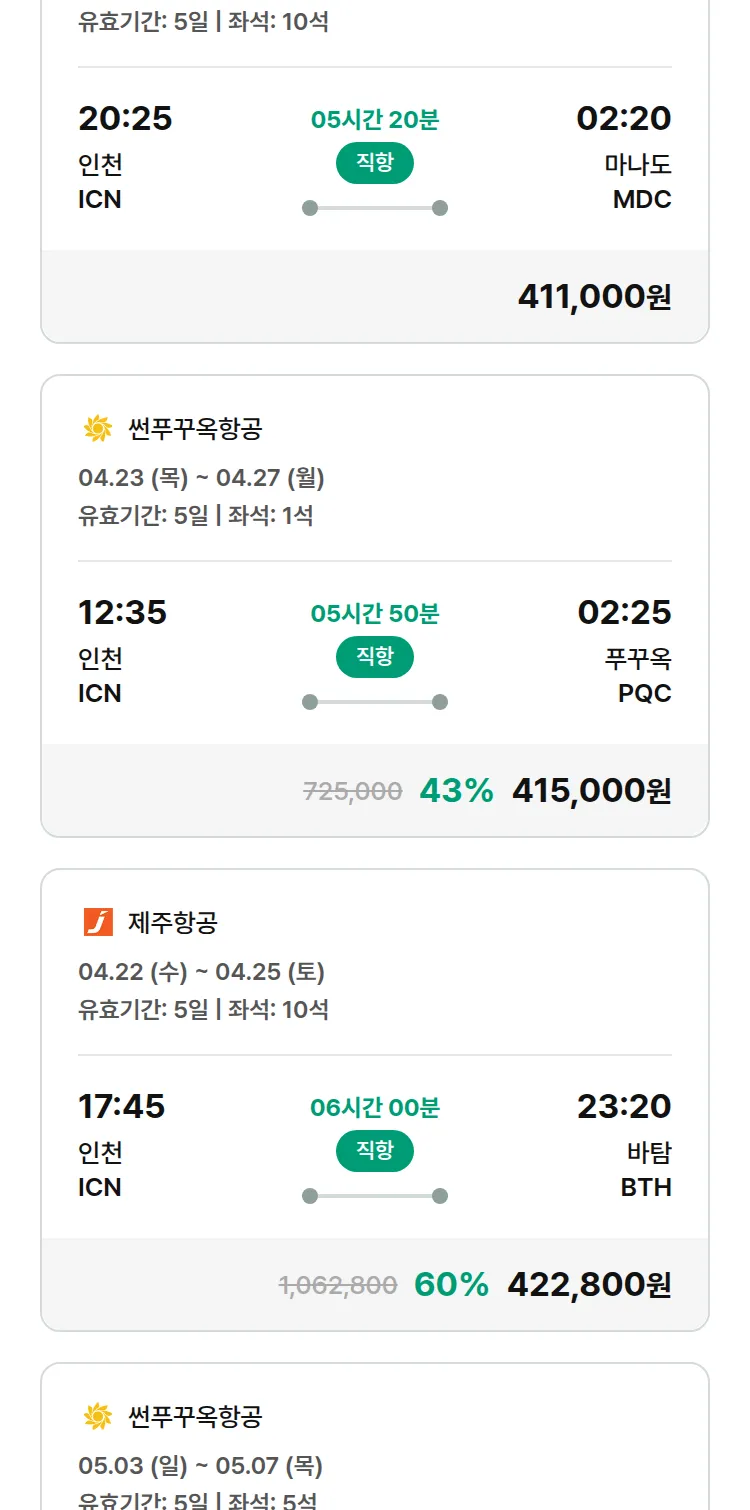Screen dimensions: 750x1510
Task: Choose the 422,800원 Jeju Air fare
Action: (589, 1284)
